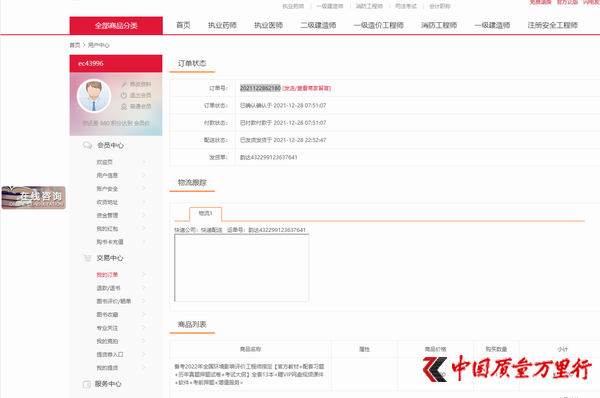
Task: Click inside the empty logistics tracking box
Action: coord(241,268)
